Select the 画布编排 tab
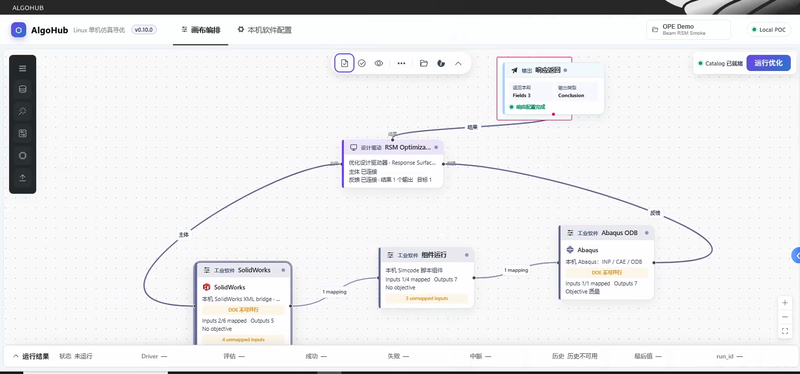 click(201, 30)
